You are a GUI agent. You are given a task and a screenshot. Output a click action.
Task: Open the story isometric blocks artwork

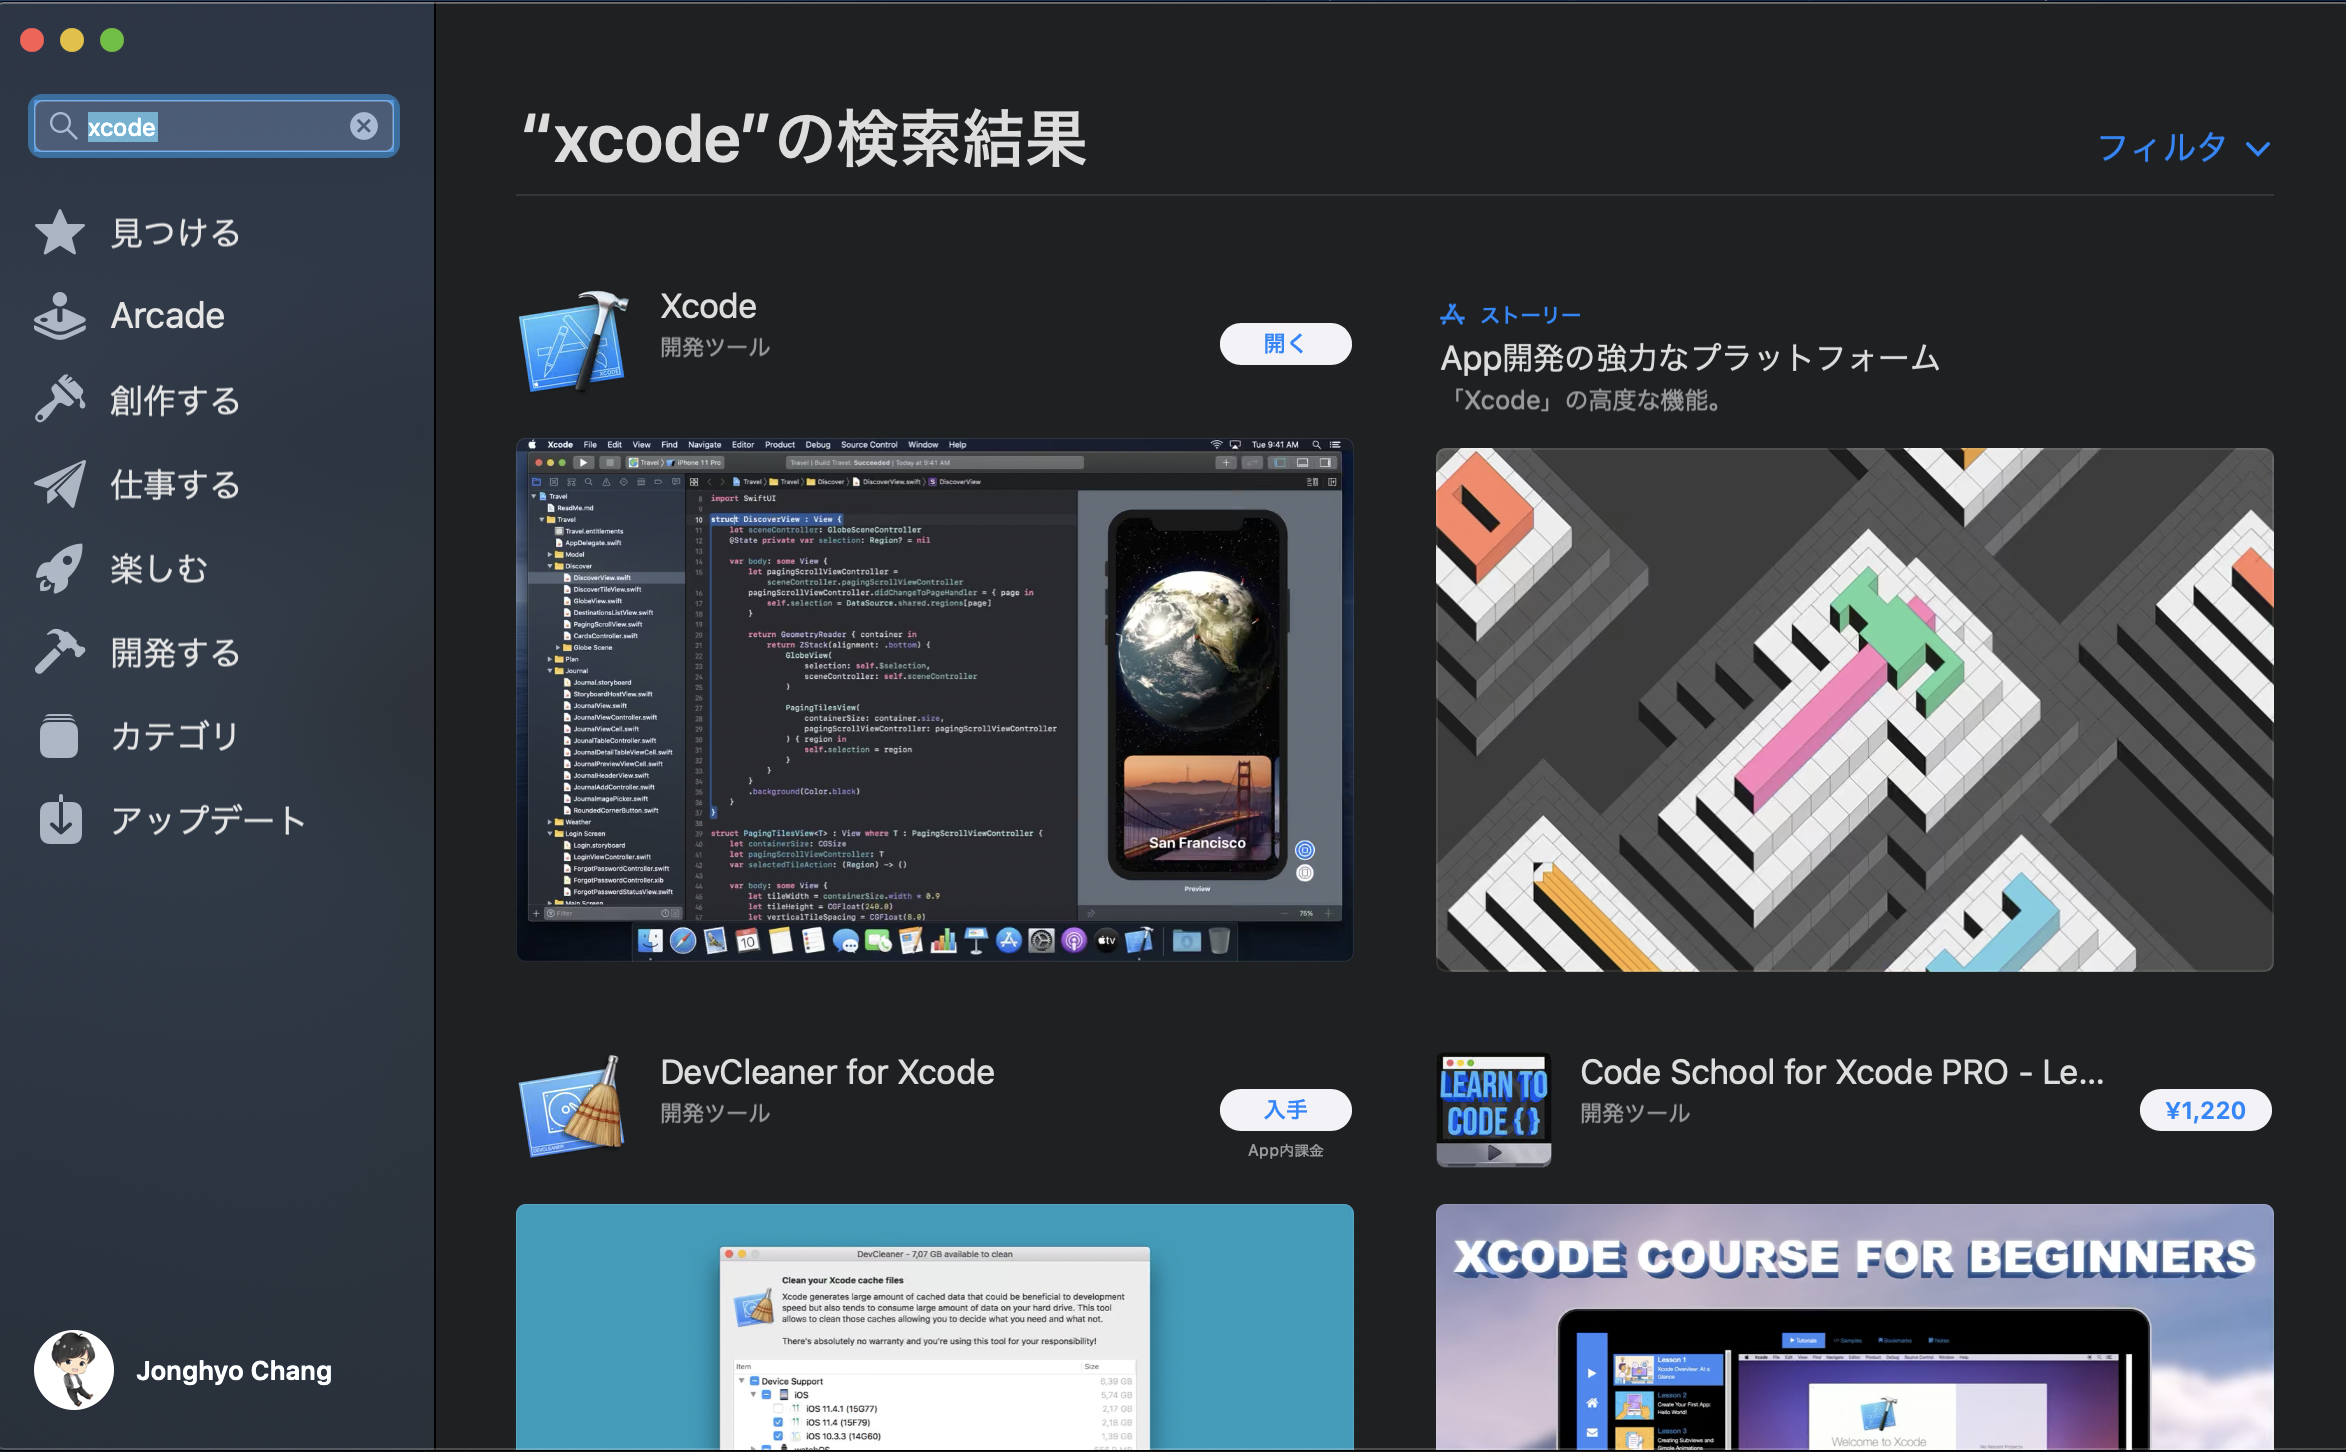coord(1854,709)
